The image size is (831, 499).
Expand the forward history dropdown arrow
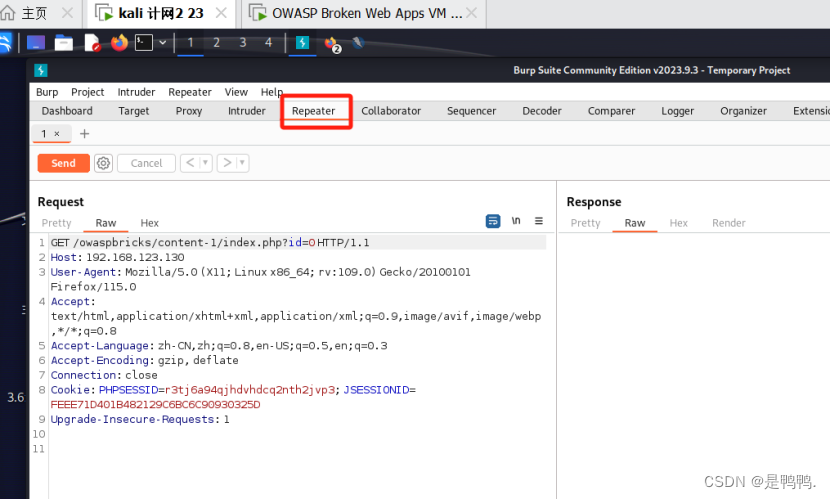coord(243,163)
